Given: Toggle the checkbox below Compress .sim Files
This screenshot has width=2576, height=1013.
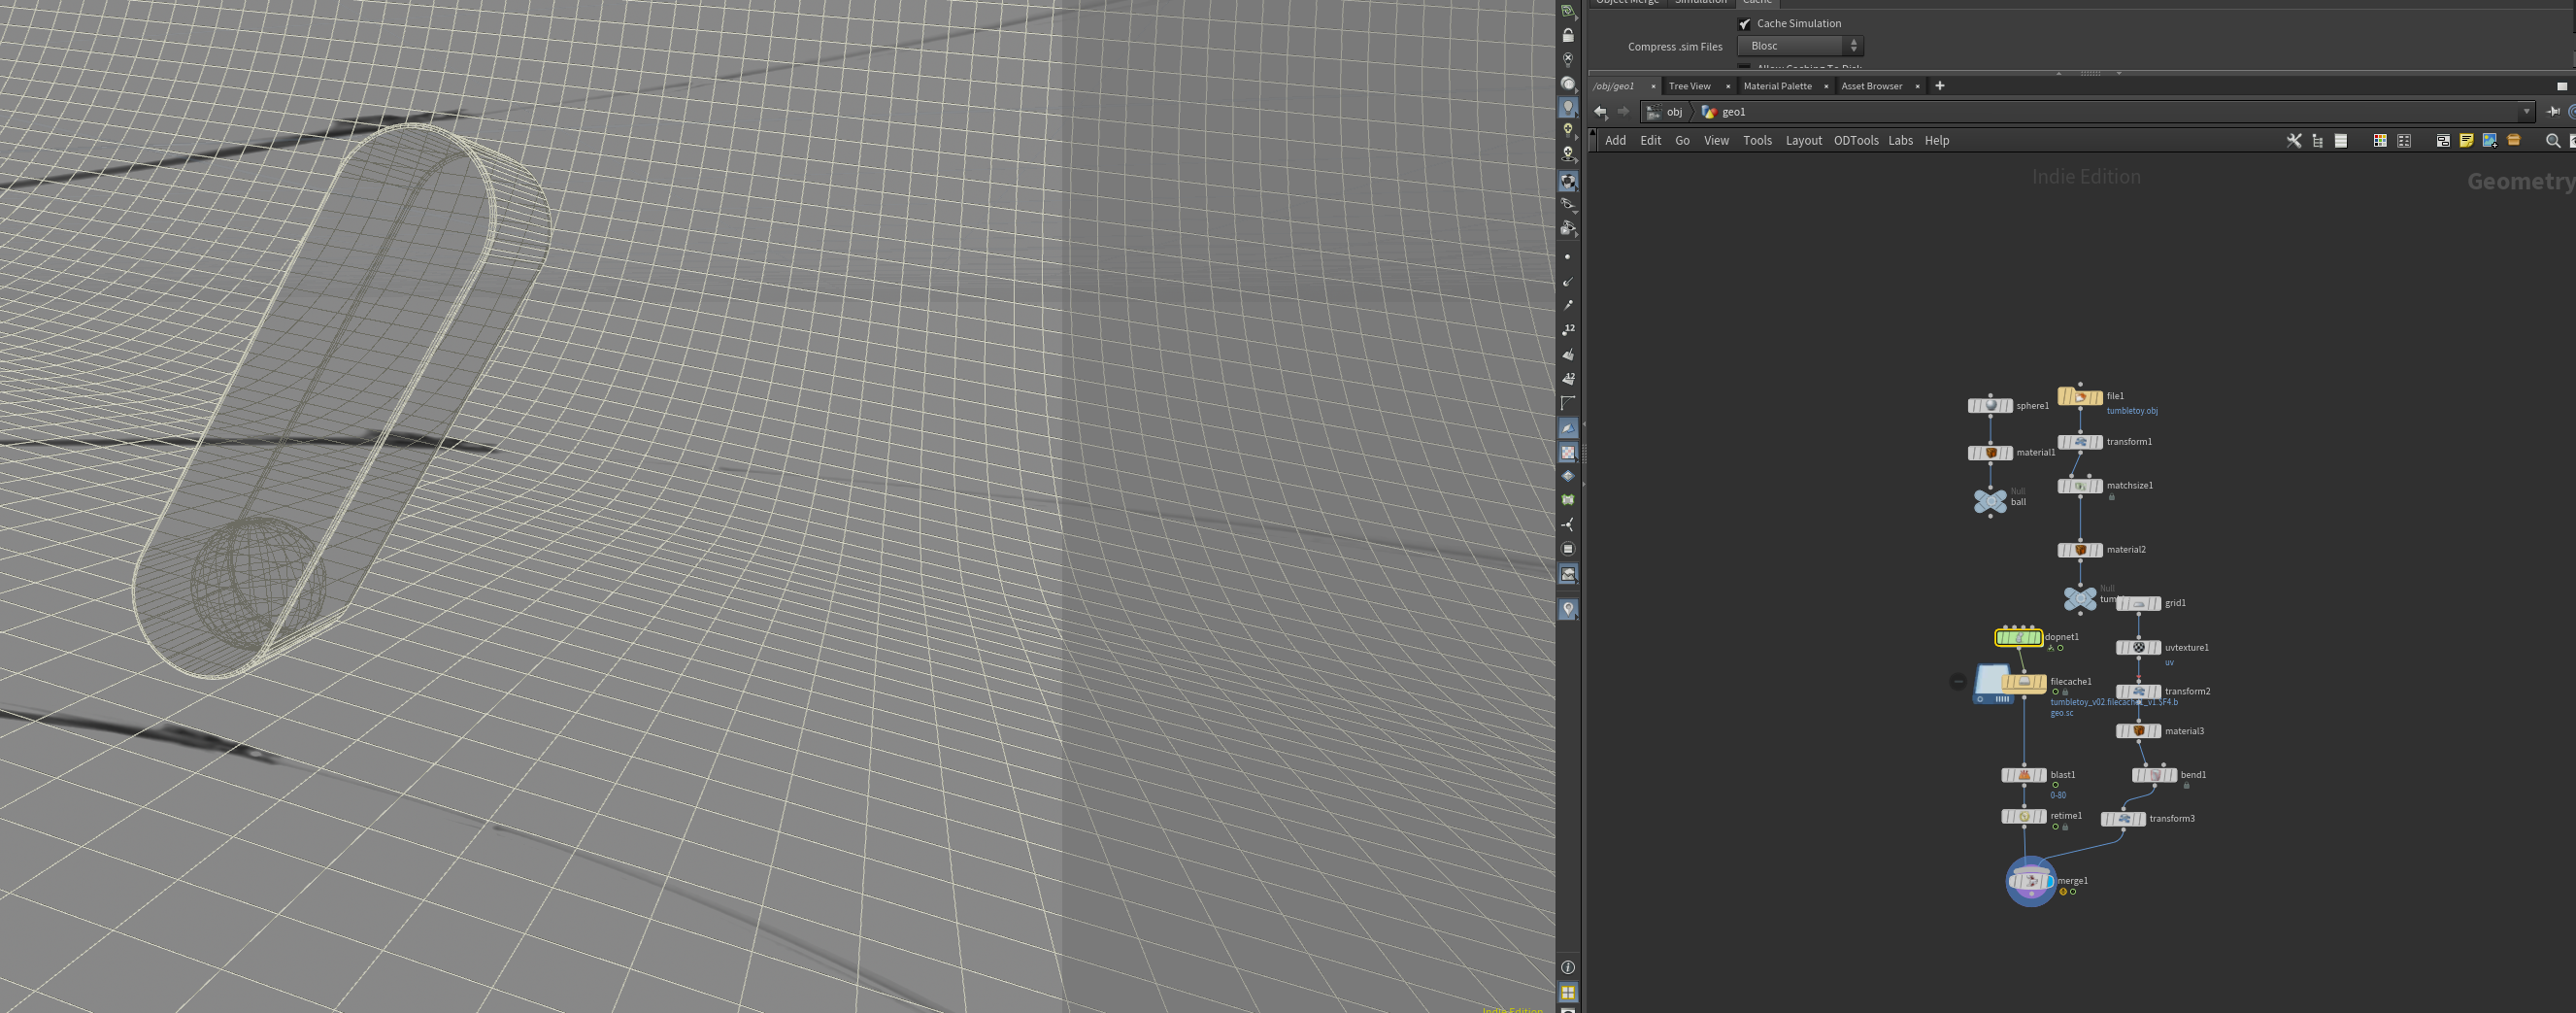Looking at the screenshot, I should [1745, 67].
